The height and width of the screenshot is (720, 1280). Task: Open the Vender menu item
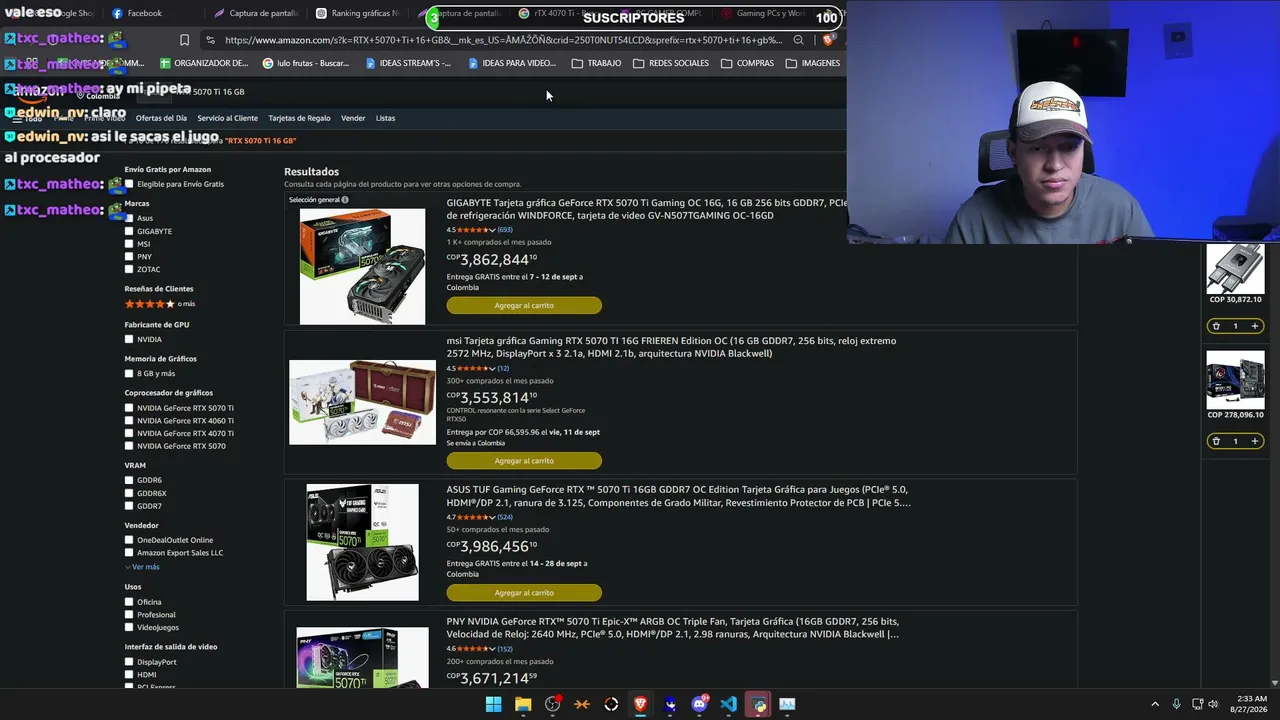pyautogui.click(x=353, y=118)
